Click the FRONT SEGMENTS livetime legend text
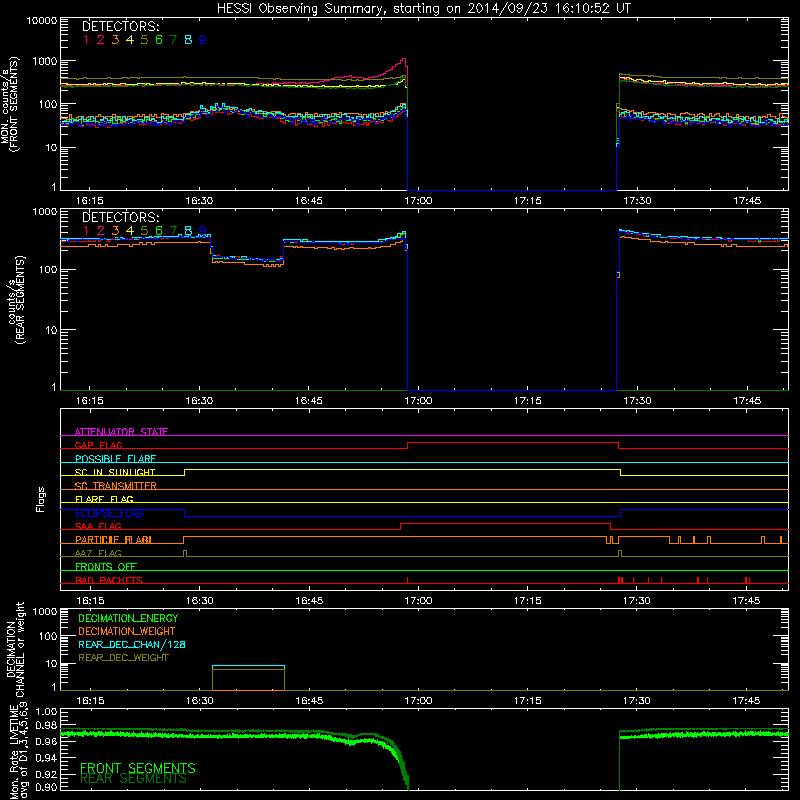Viewport: 800px width, 800px height. coord(138,768)
